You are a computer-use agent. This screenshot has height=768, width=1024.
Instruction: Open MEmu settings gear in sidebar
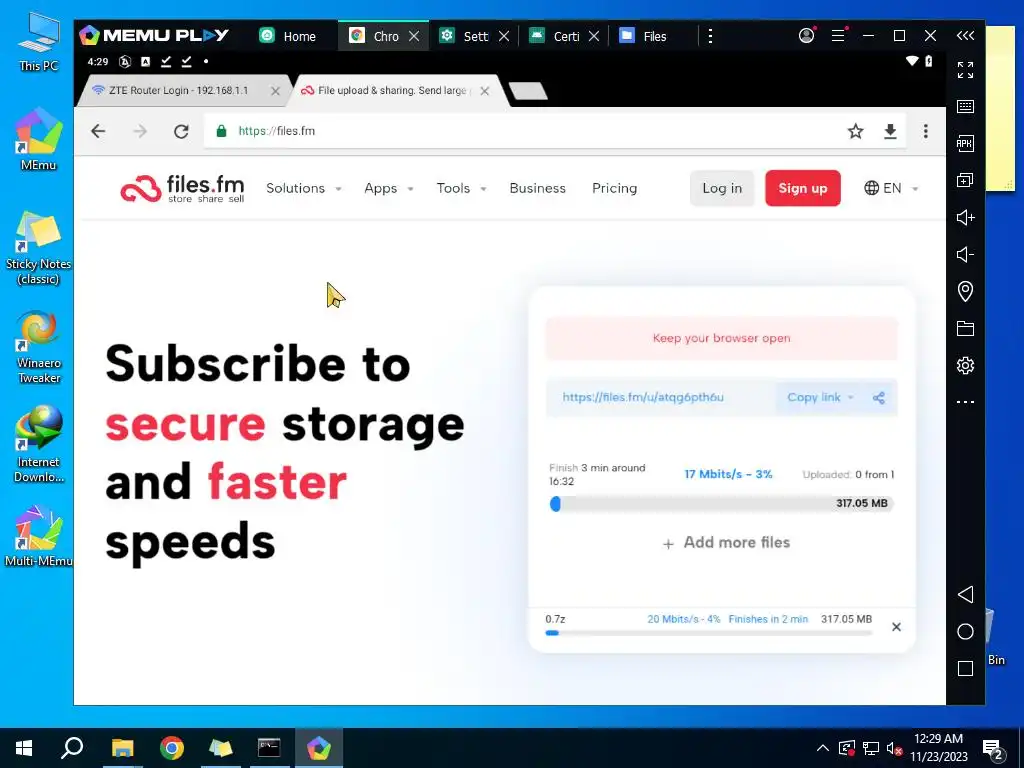click(x=965, y=365)
